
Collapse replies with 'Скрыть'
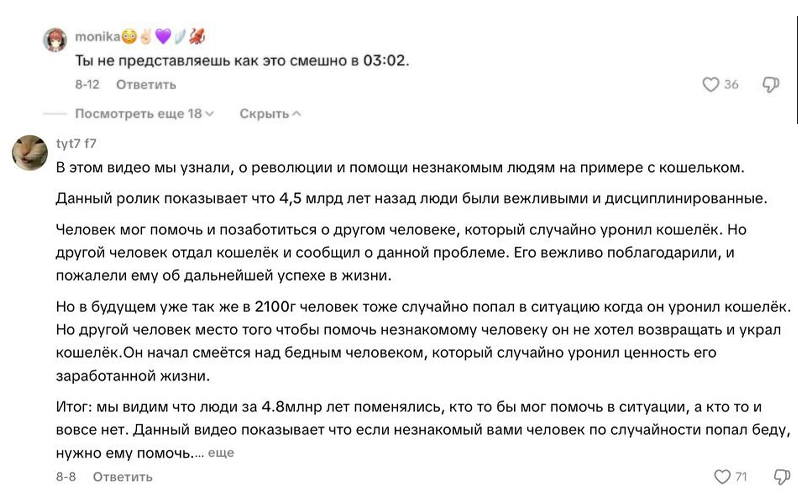point(270,114)
